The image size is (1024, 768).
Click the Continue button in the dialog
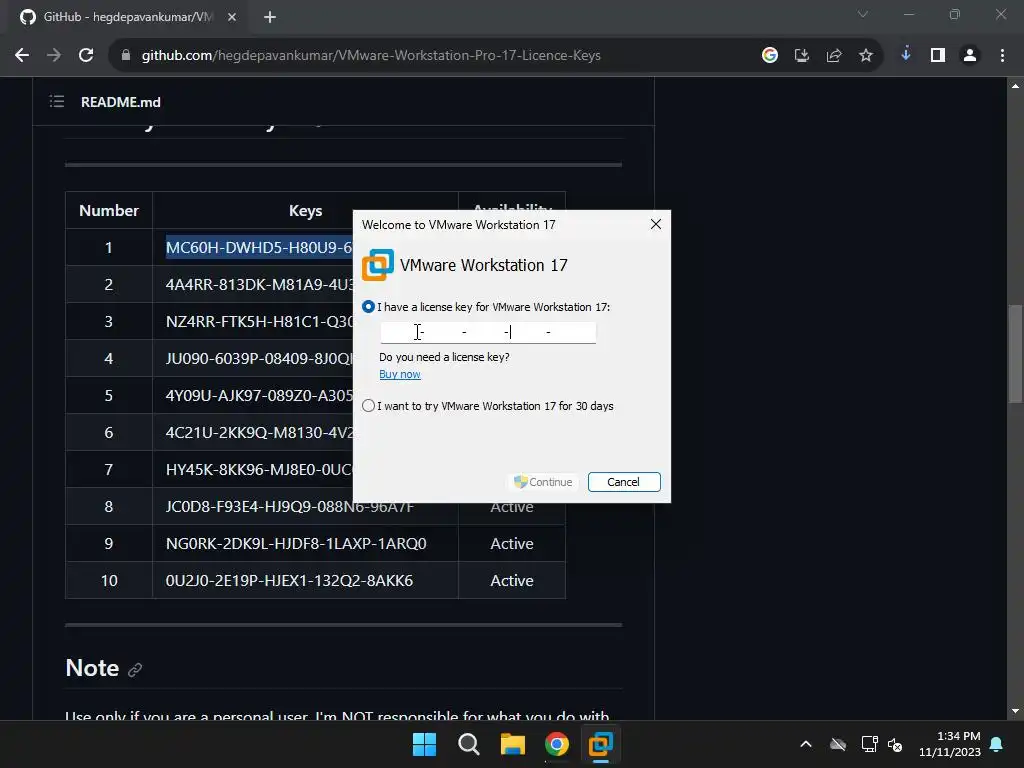point(543,482)
